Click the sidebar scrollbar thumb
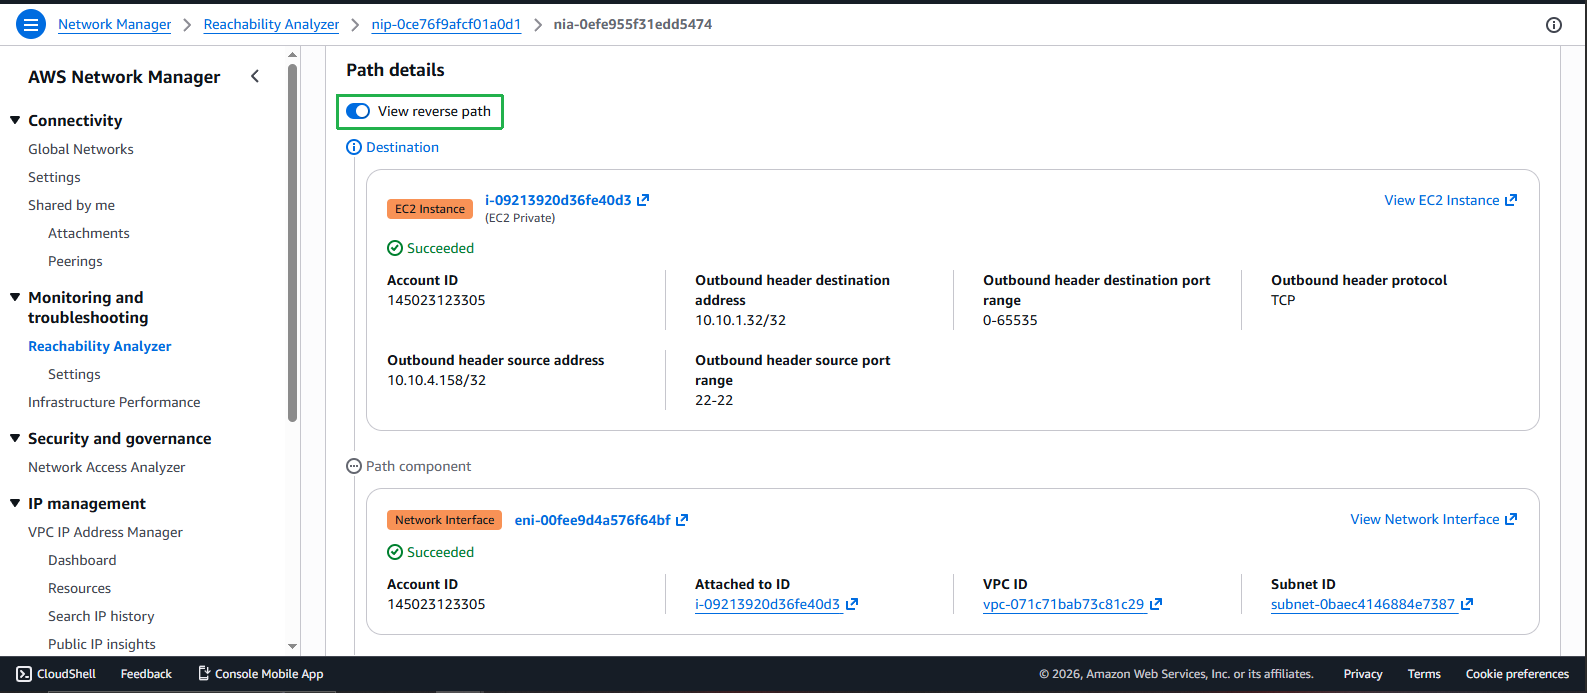 pos(292,243)
